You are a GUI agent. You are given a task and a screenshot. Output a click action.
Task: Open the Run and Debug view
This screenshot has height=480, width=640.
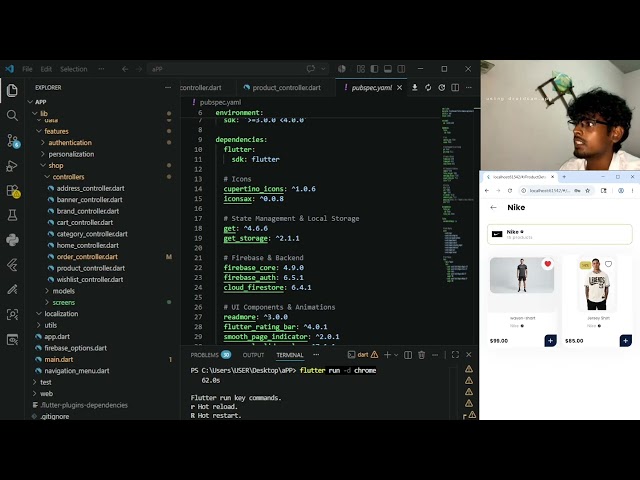(12, 166)
